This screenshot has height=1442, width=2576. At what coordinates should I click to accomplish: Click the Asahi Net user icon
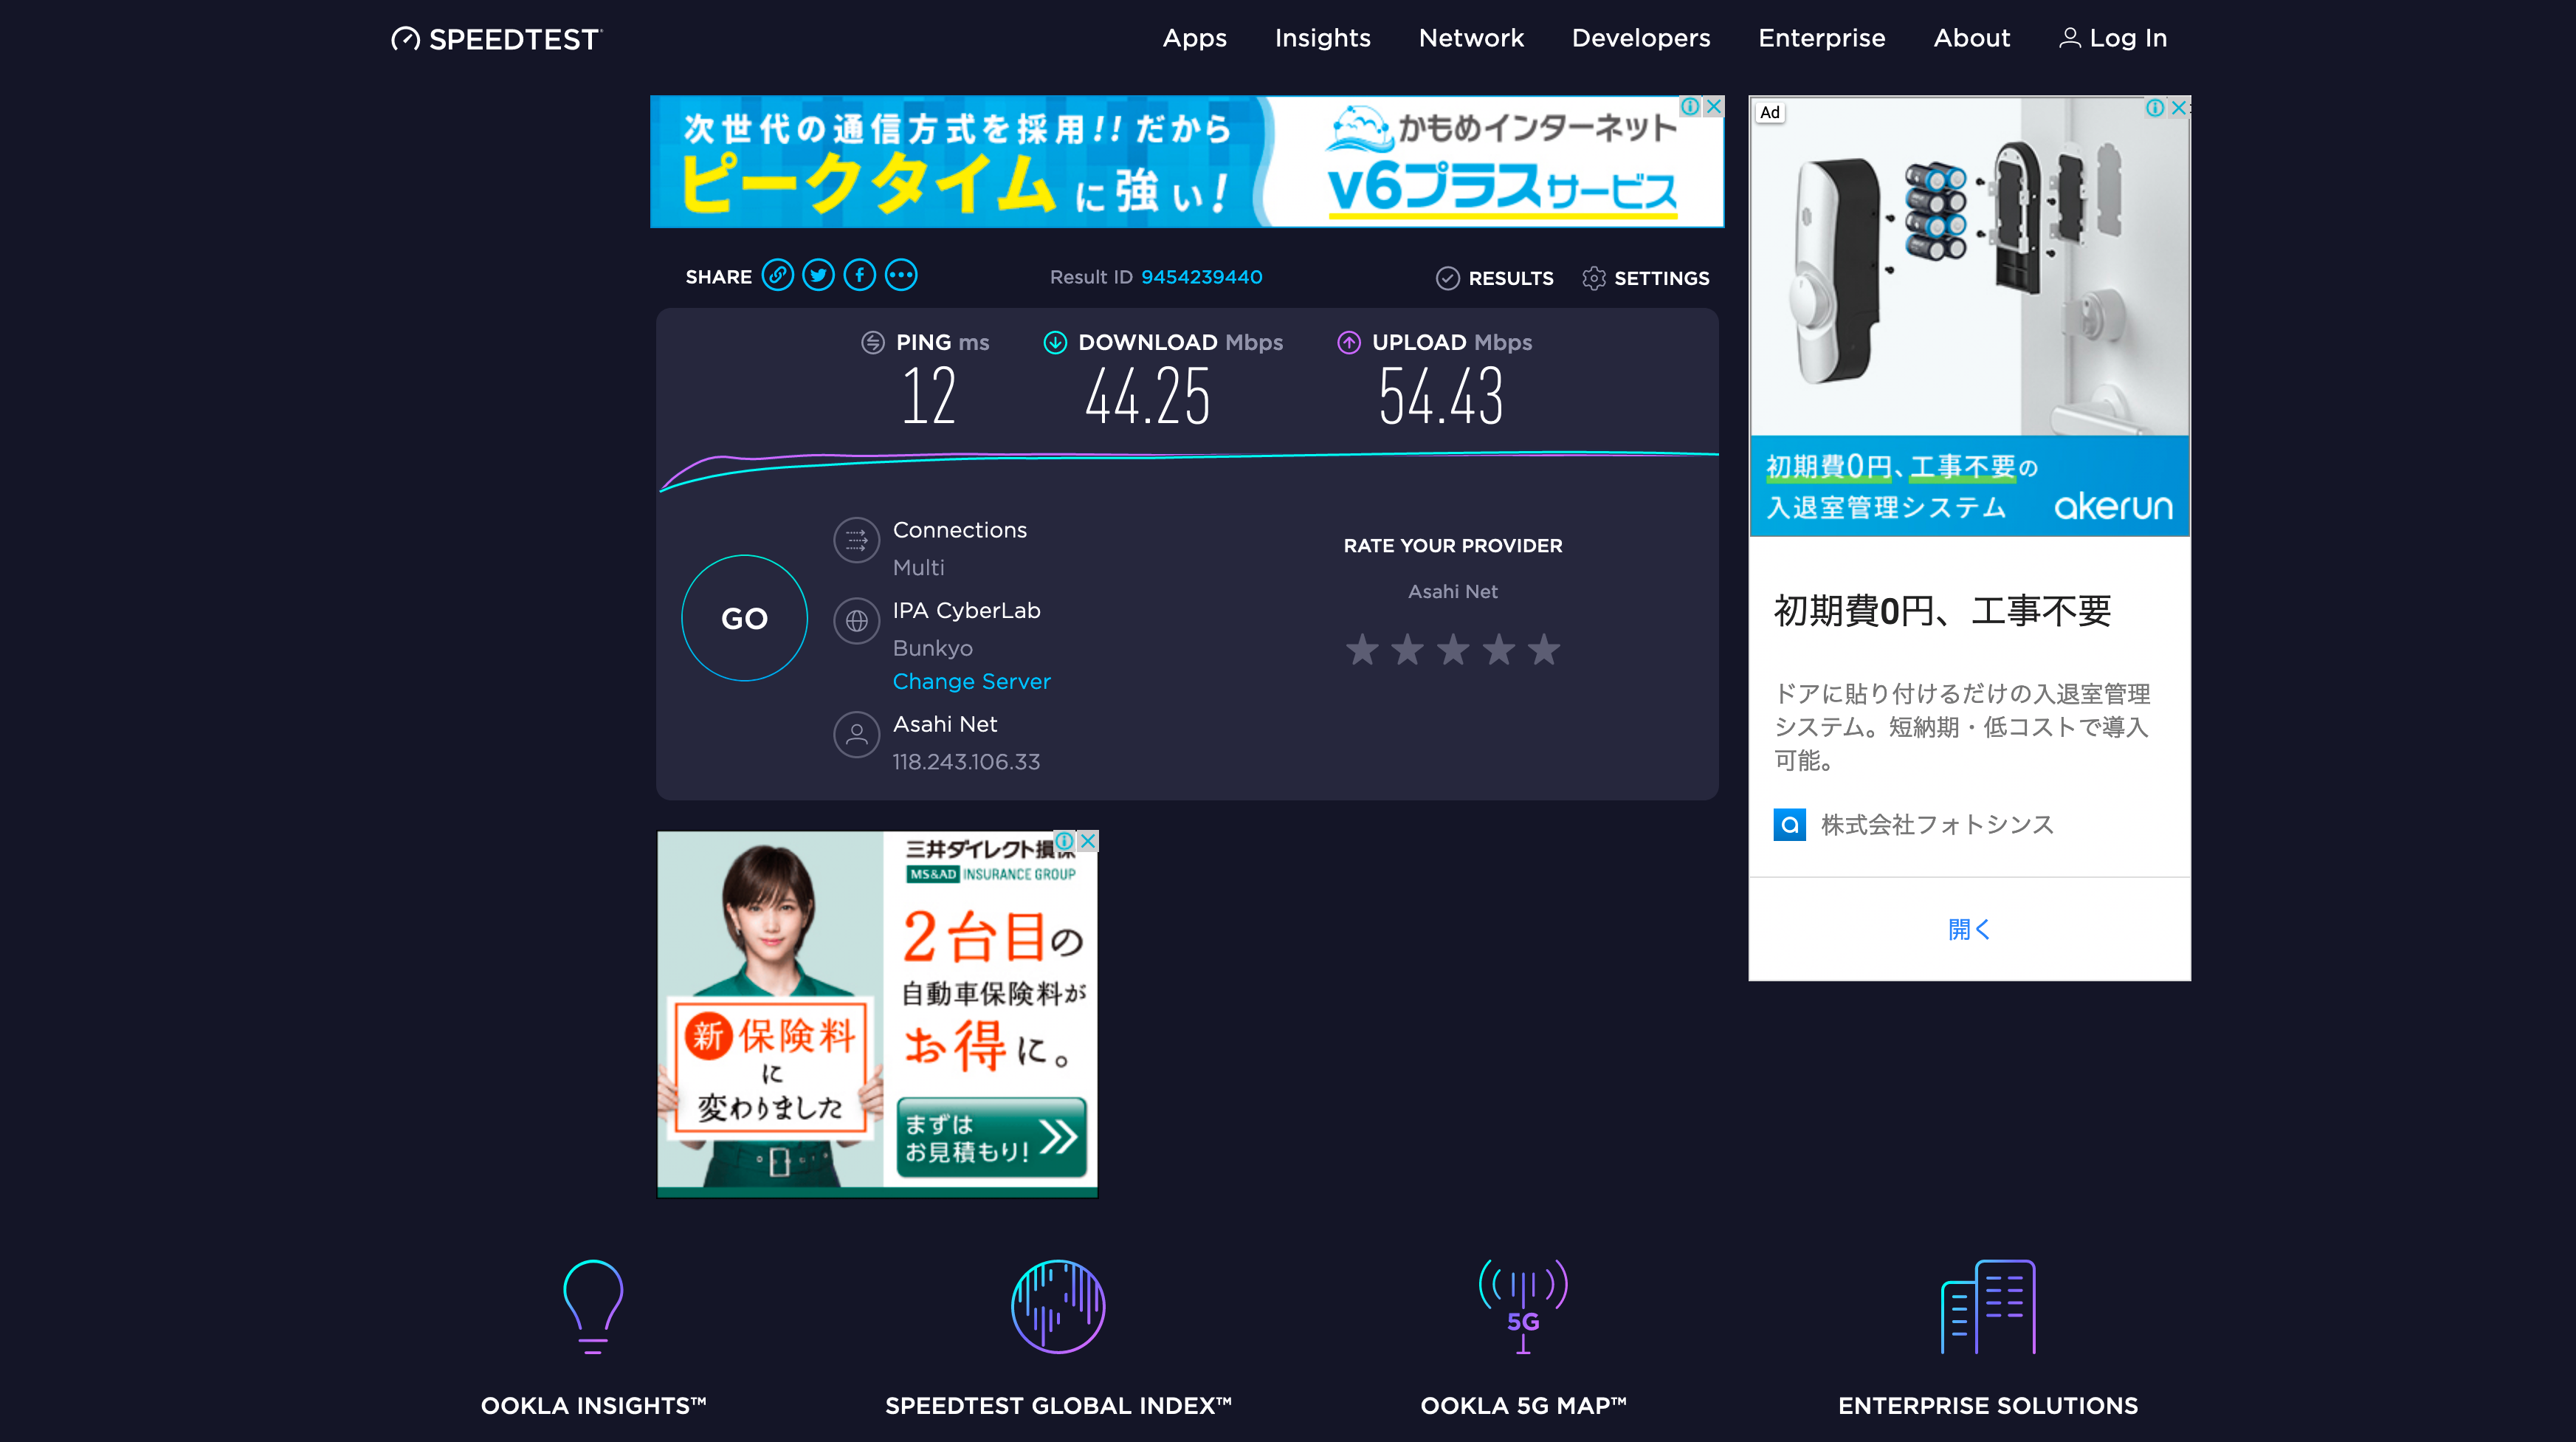(x=856, y=735)
